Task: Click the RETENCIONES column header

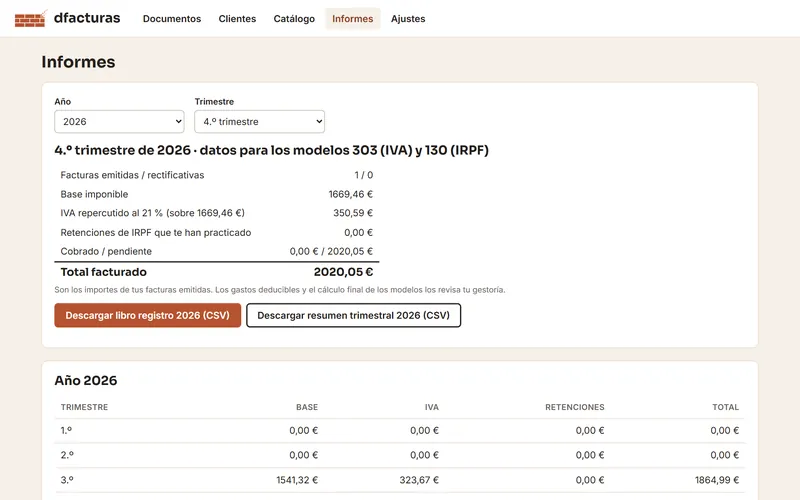Action: pyautogui.click(x=574, y=407)
